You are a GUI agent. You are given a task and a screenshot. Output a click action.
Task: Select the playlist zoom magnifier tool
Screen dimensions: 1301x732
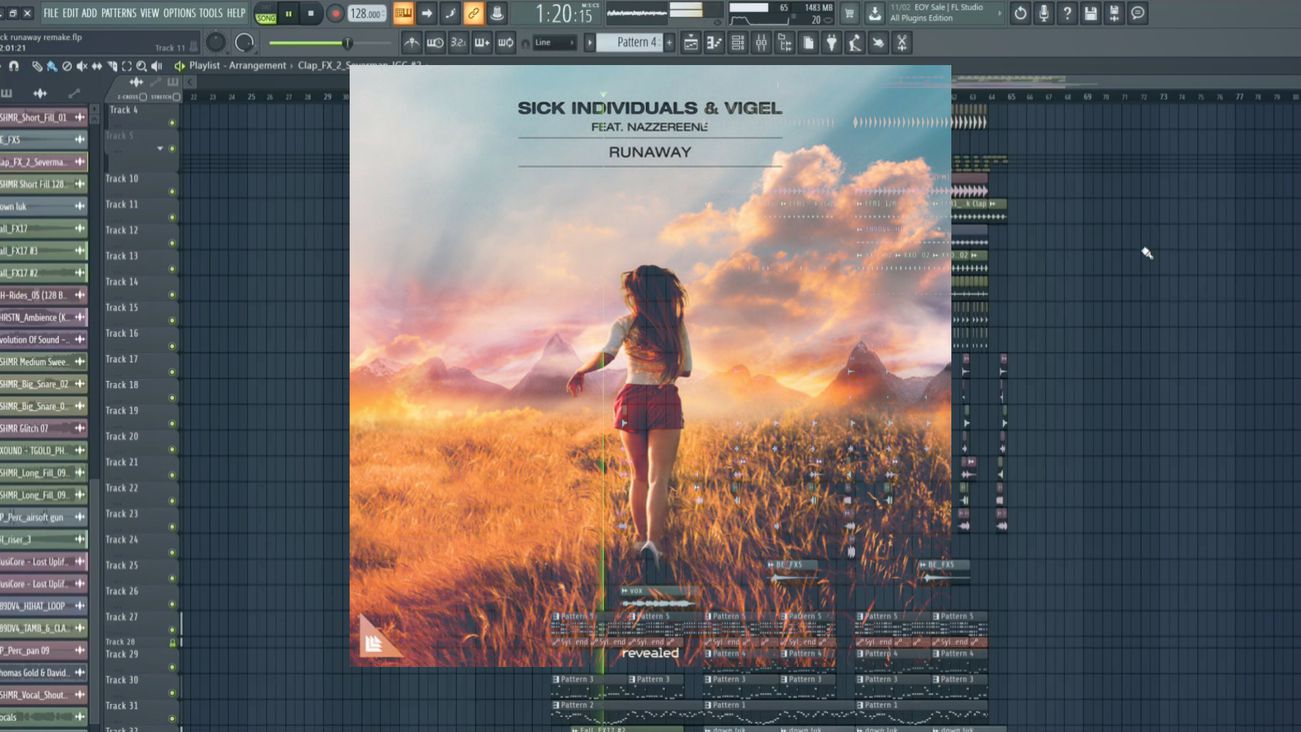[141, 66]
